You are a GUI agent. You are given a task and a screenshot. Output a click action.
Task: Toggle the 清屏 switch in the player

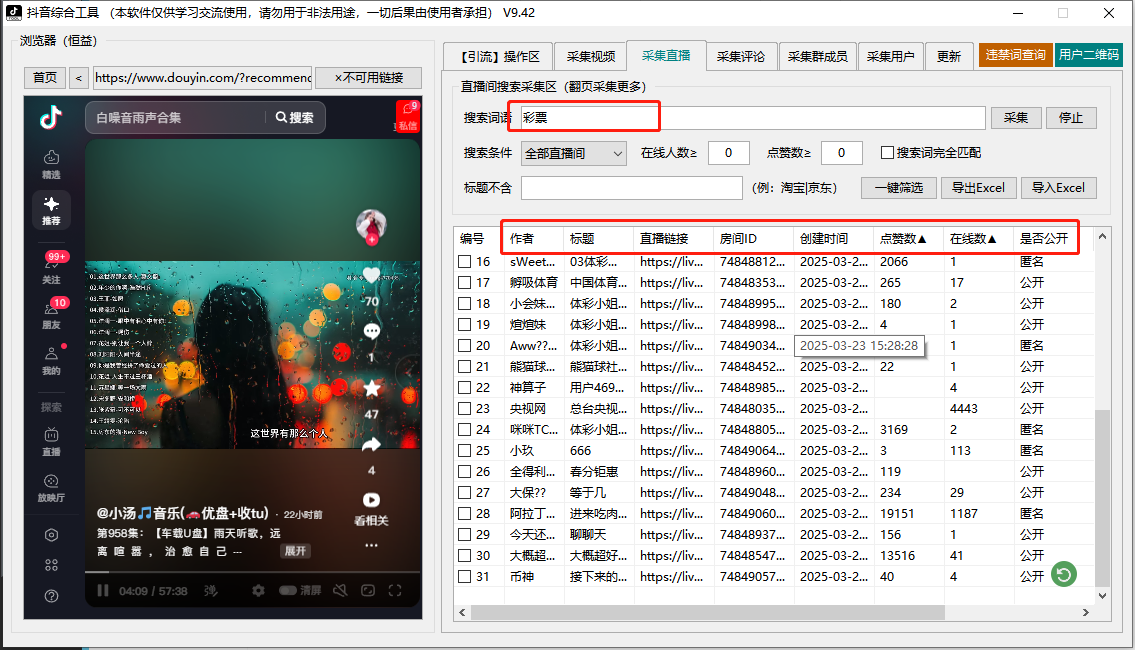(289, 591)
